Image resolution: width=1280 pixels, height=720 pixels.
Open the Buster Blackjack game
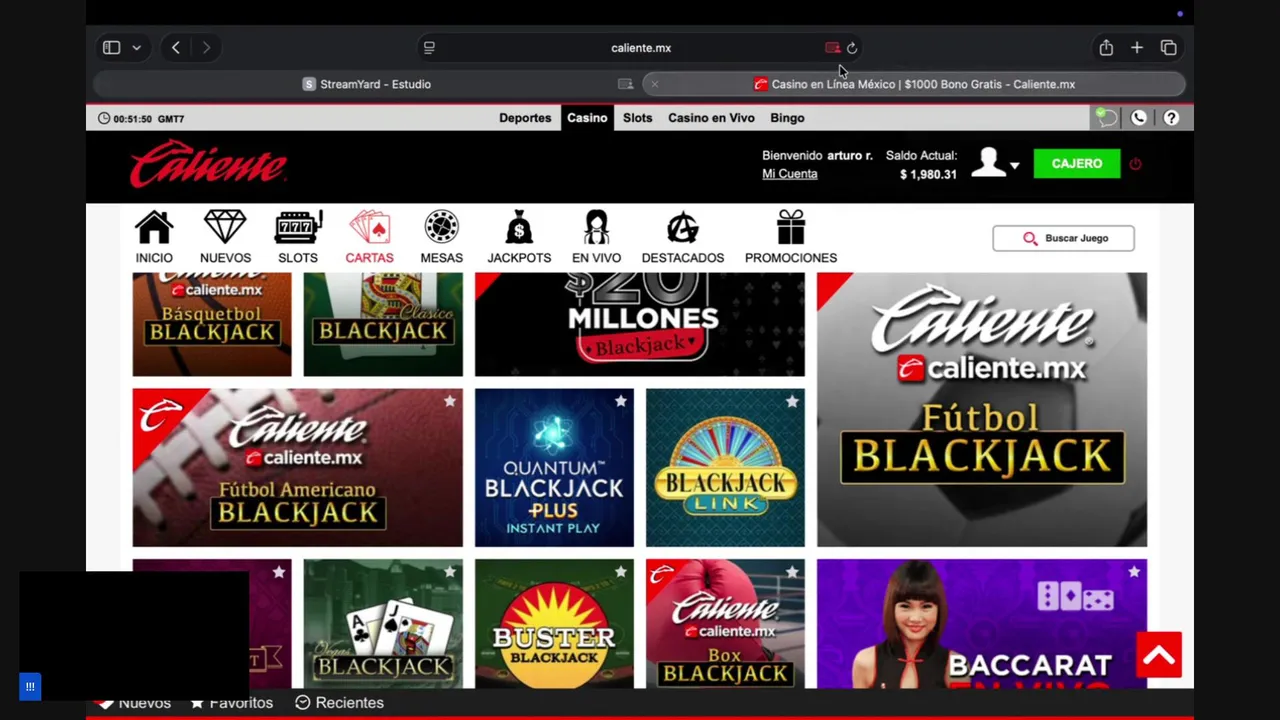pyautogui.click(x=554, y=624)
